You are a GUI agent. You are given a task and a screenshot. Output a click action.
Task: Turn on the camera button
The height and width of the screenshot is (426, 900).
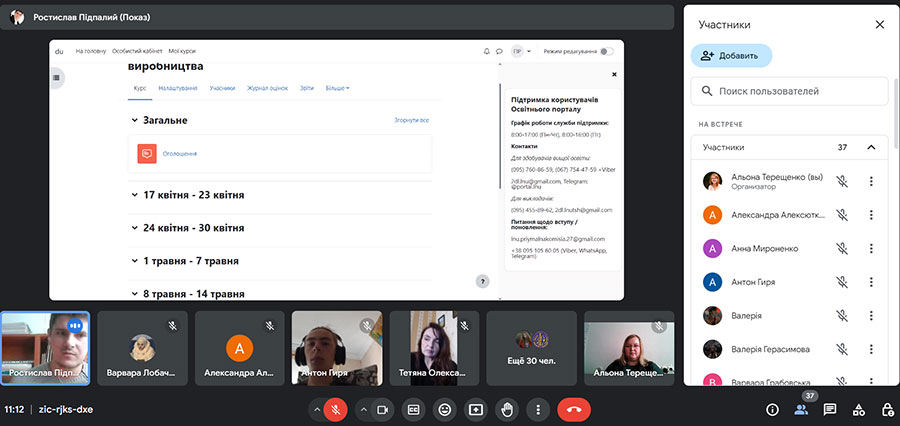[x=382, y=410]
